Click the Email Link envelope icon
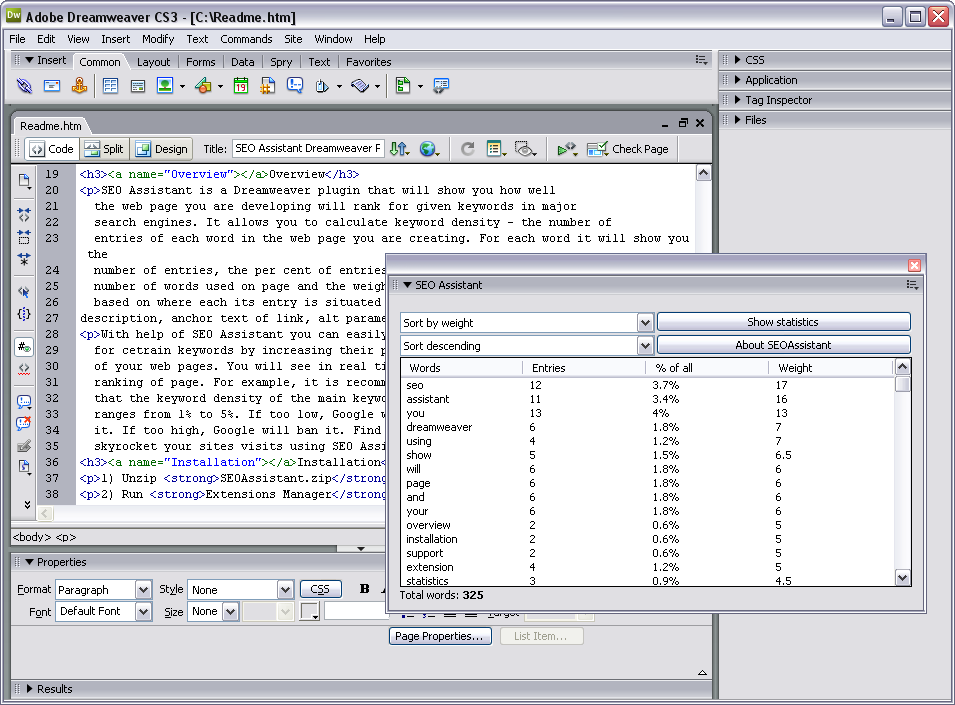Screen dimensions: 955x705 (x=51, y=87)
